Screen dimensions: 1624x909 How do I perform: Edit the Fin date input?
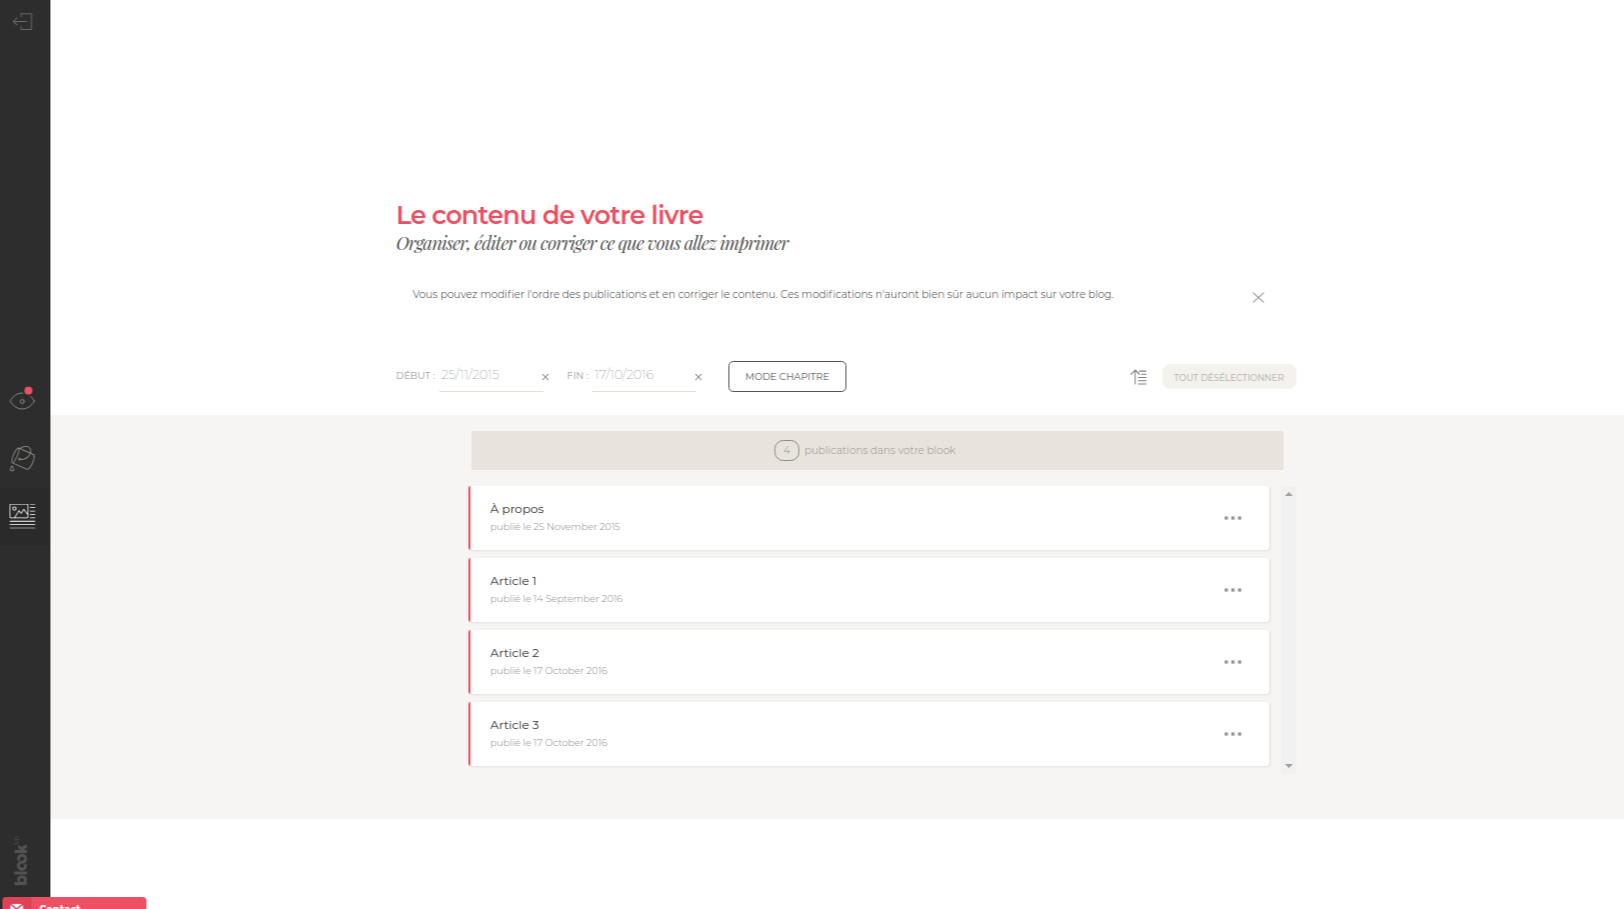(x=638, y=375)
